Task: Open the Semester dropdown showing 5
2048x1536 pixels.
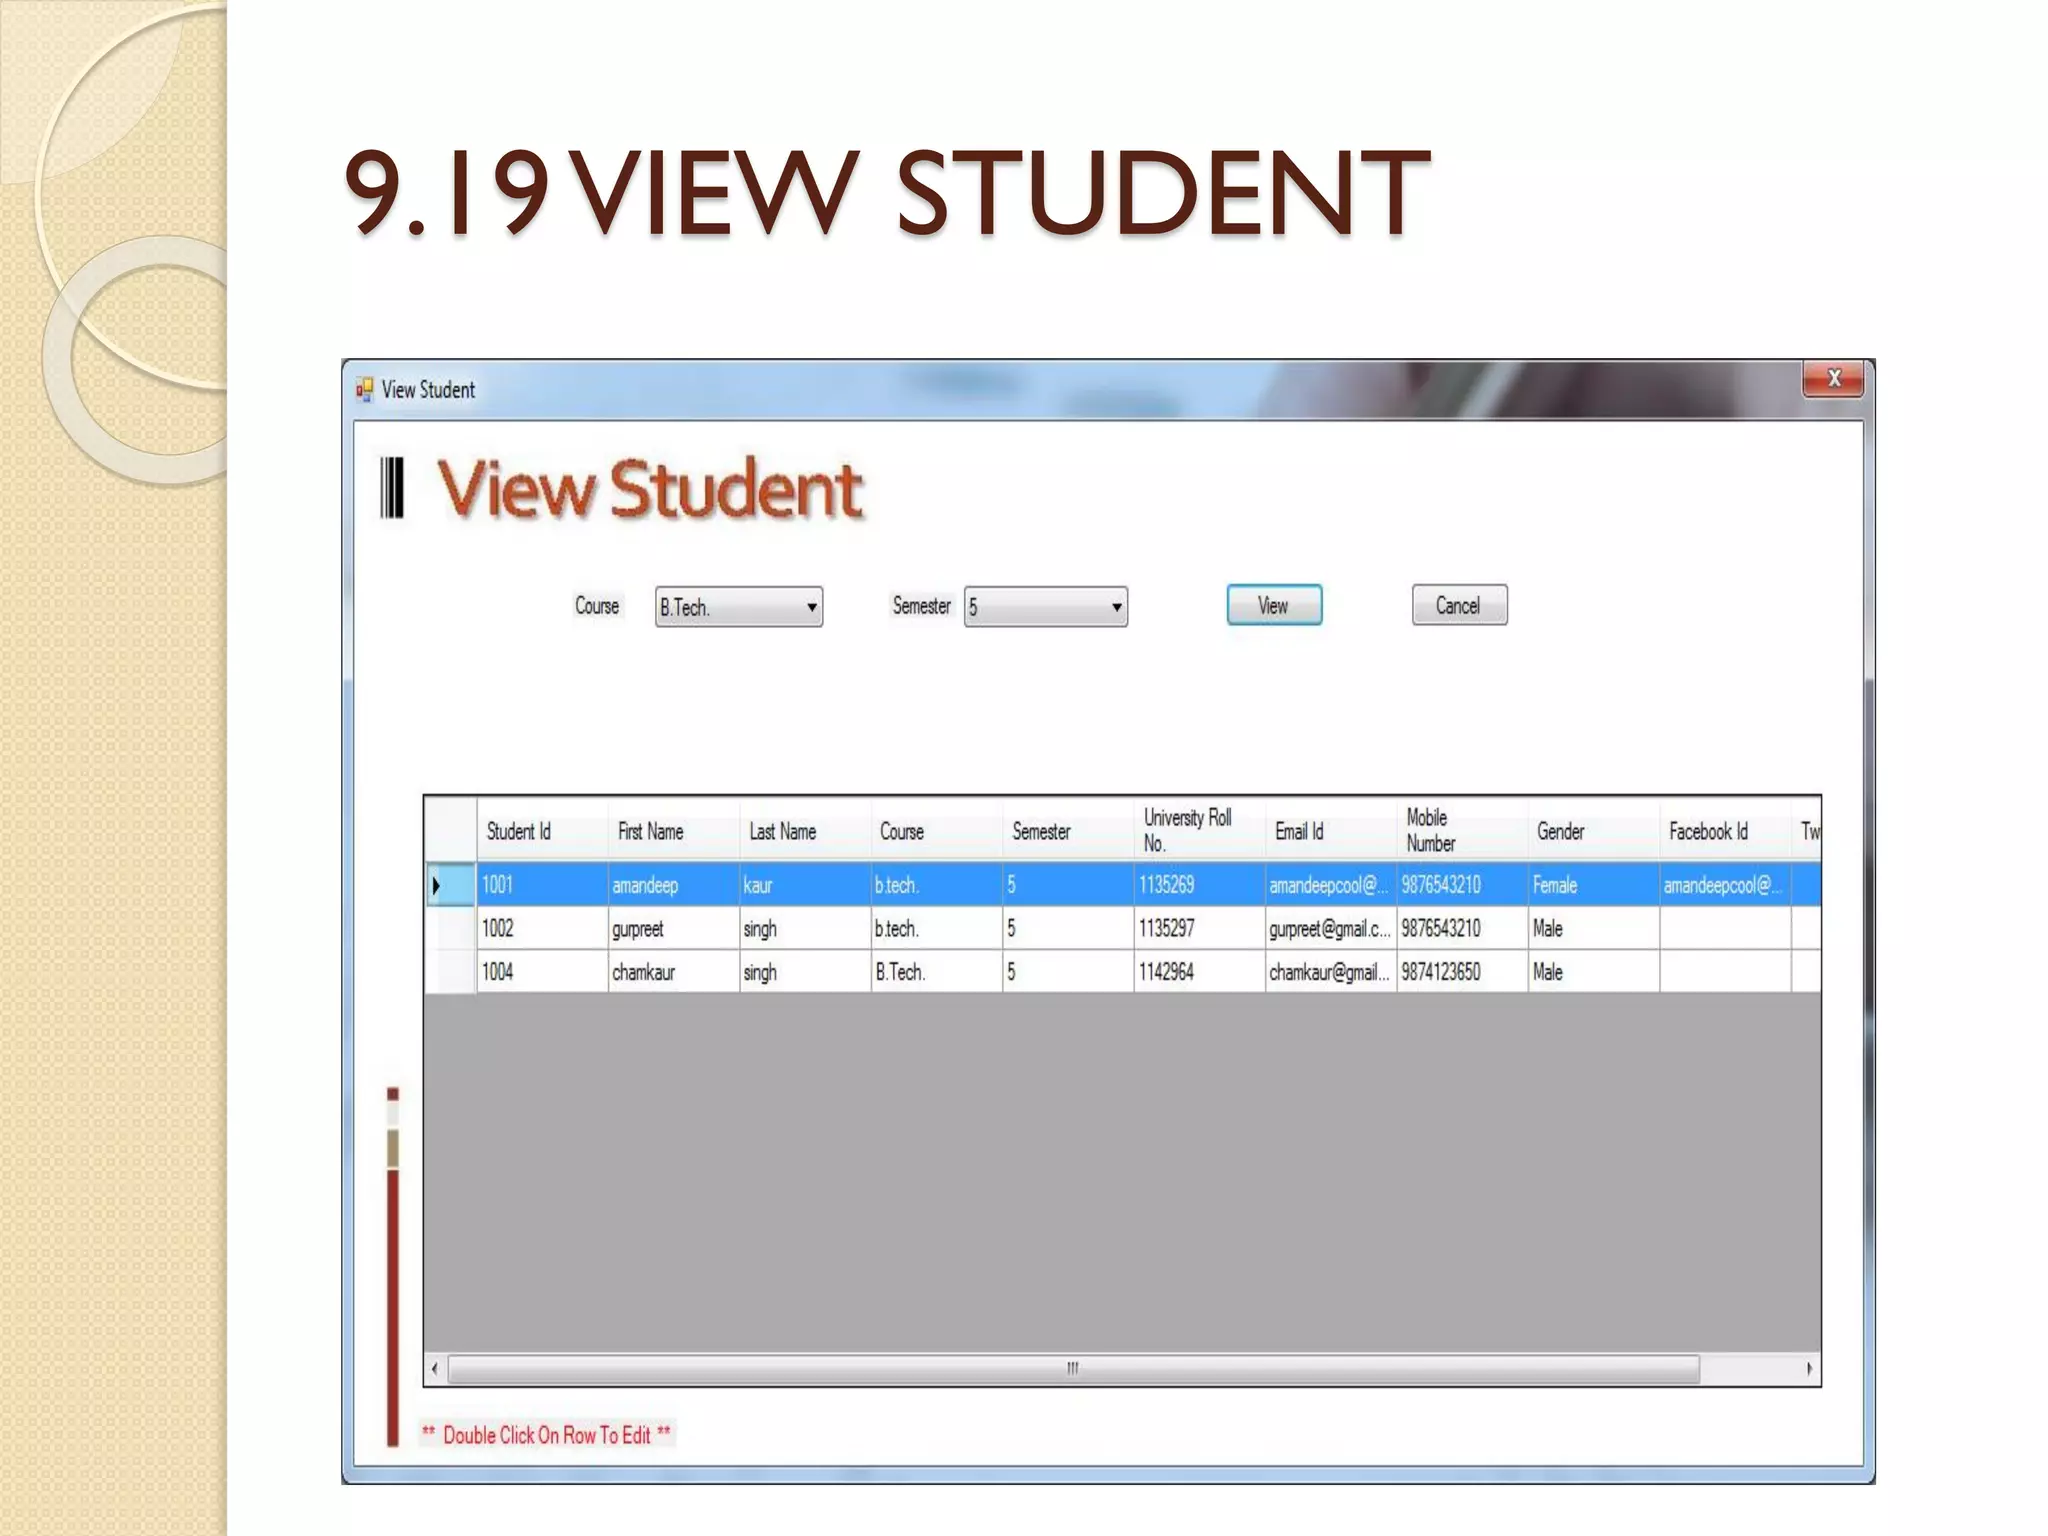Action: click(x=1046, y=607)
